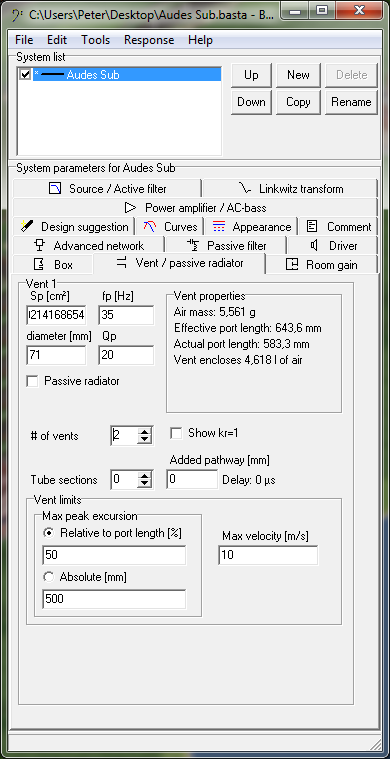Viewport: 392px width, 759px height.
Task: Open the File menu
Action: 24,40
